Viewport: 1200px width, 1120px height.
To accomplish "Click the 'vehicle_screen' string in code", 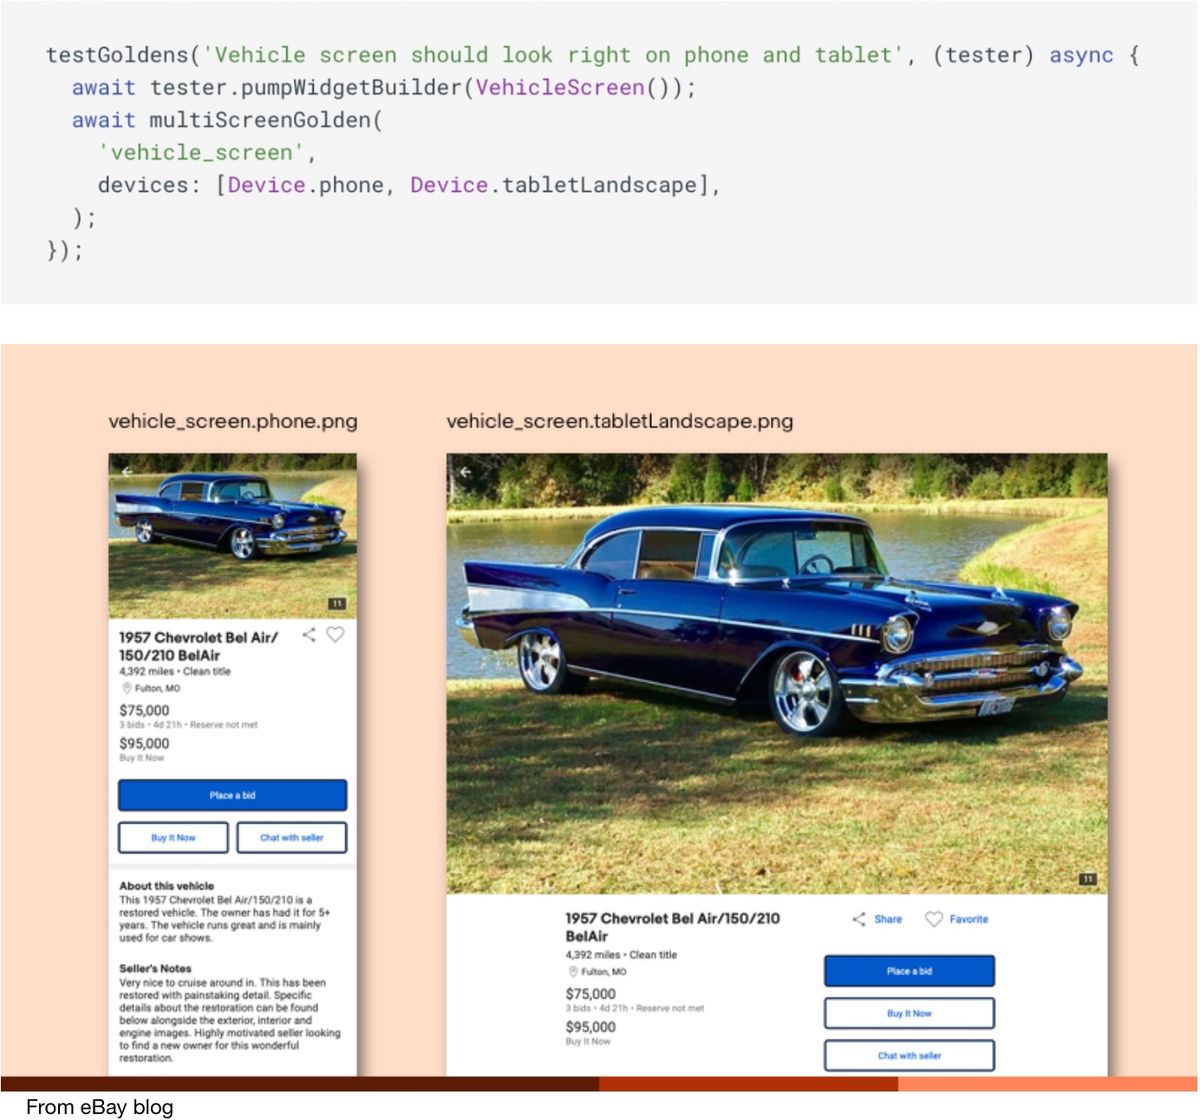I will click(x=207, y=152).
